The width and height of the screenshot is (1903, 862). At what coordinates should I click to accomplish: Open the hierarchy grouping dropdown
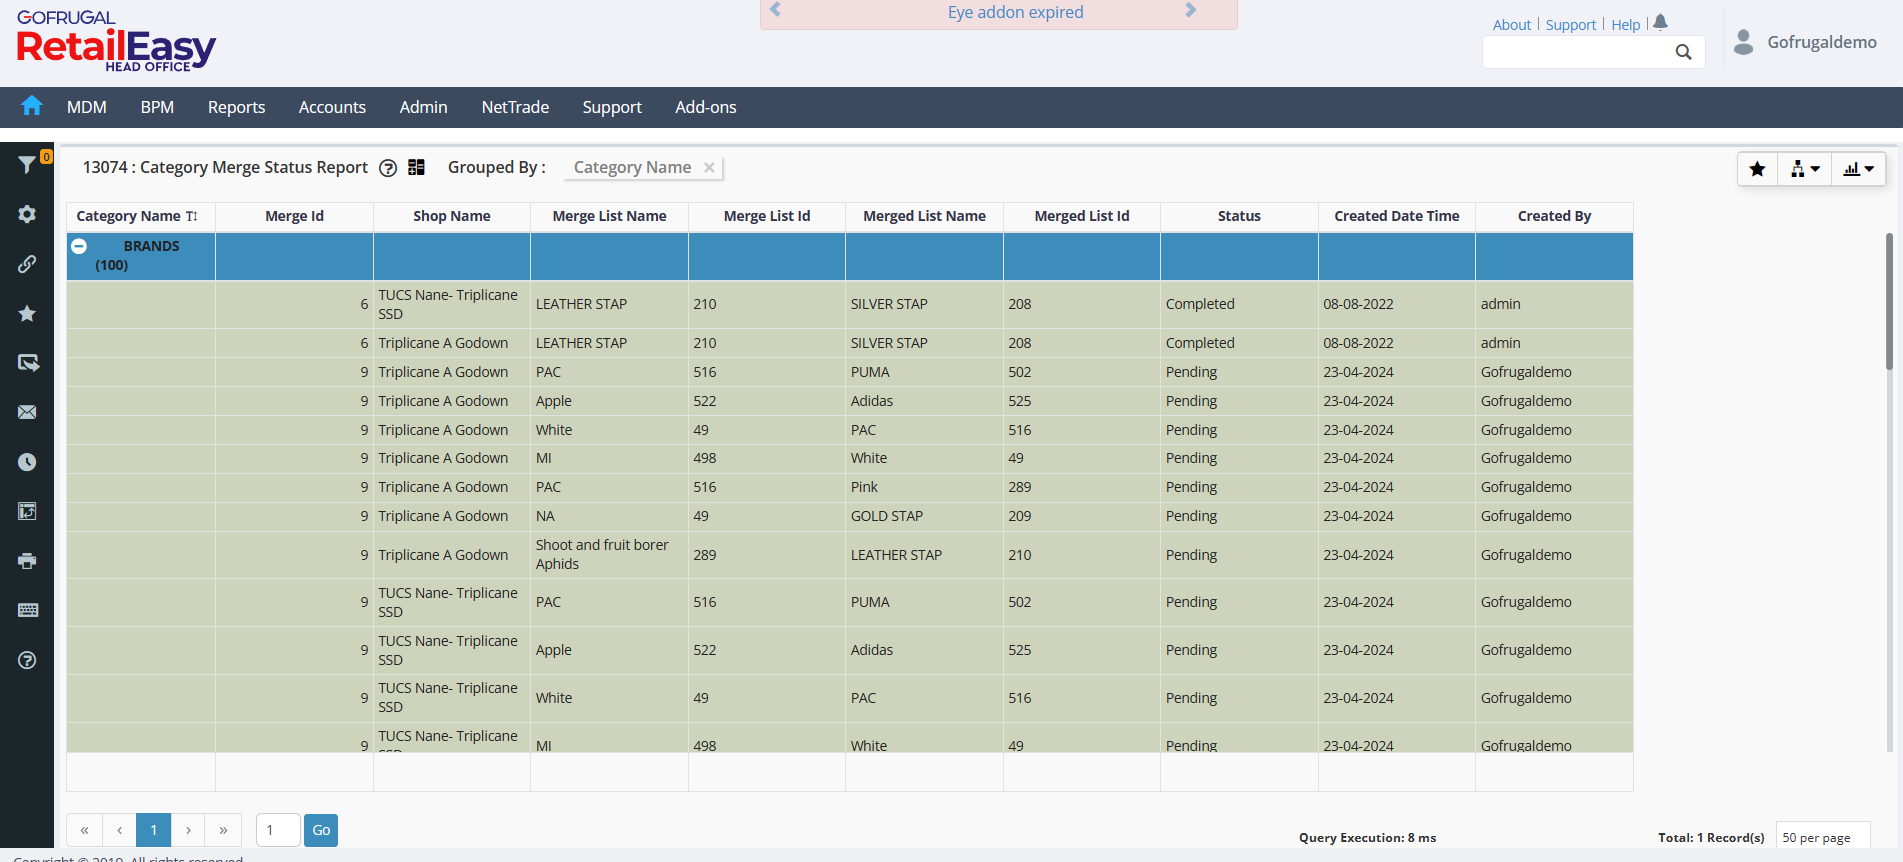tap(1804, 169)
